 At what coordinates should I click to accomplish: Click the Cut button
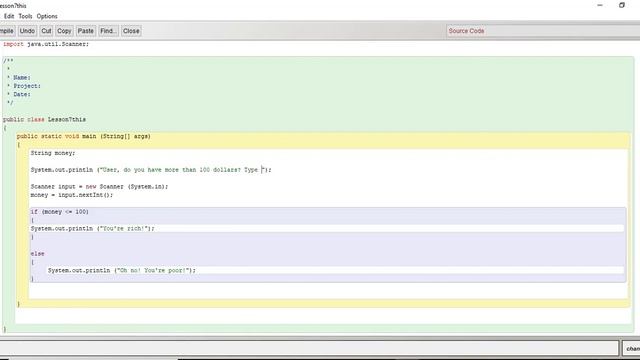pos(47,31)
